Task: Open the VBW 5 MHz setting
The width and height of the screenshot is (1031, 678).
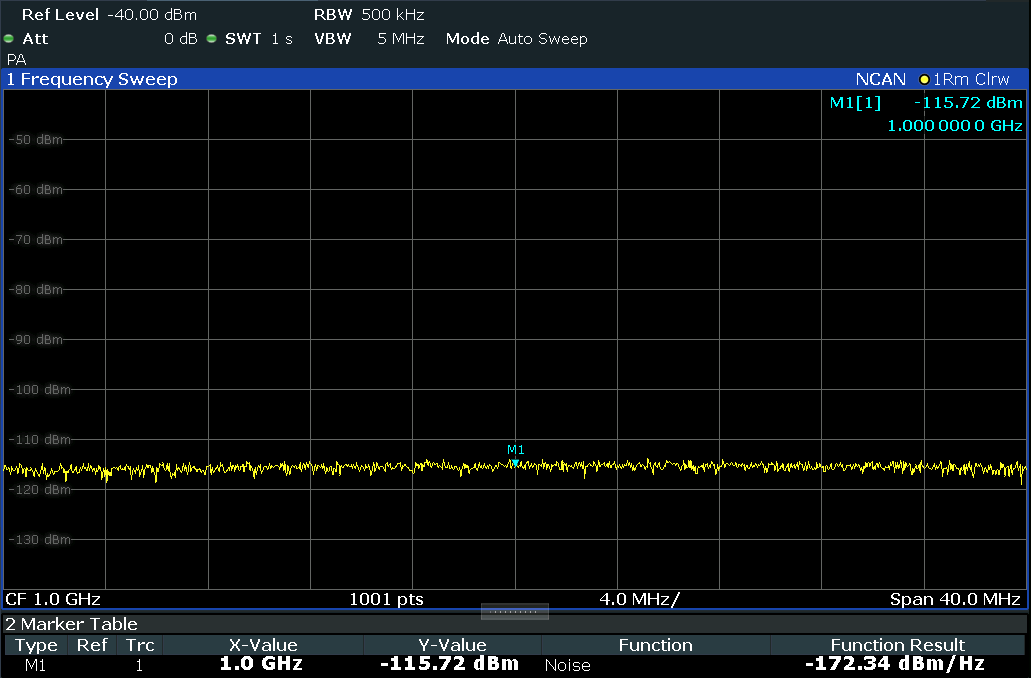Action: [x=369, y=39]
